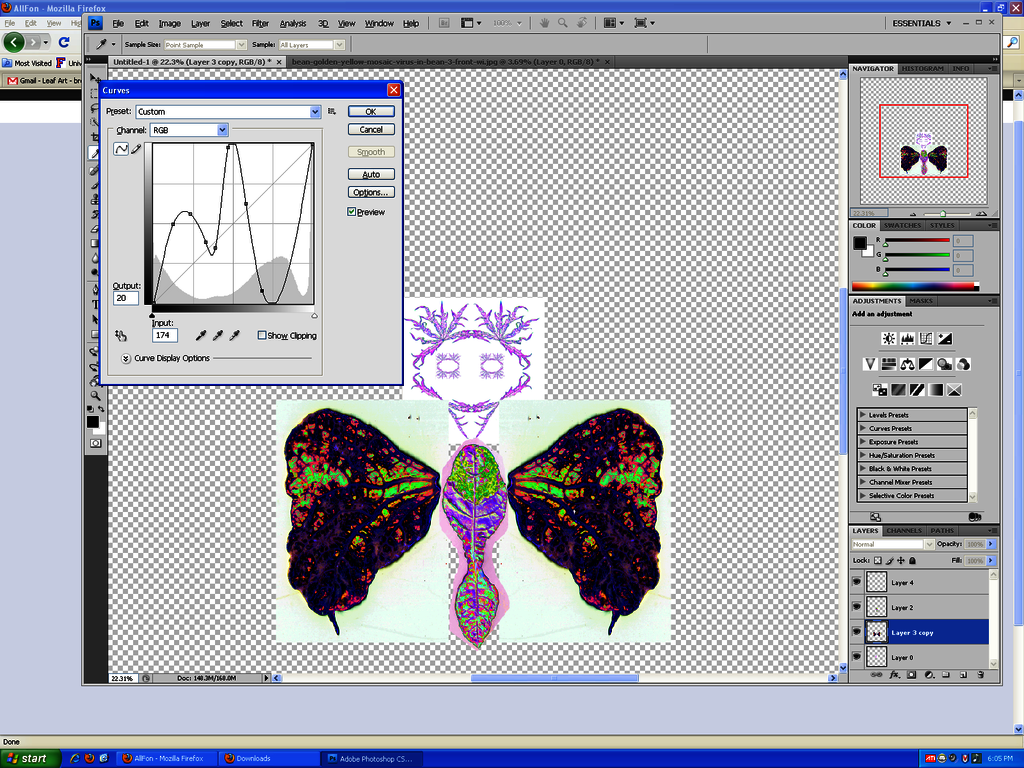Open the Analysis menu
The height and width of the screenshot is (768, 1024).
(x=293, y=24)
